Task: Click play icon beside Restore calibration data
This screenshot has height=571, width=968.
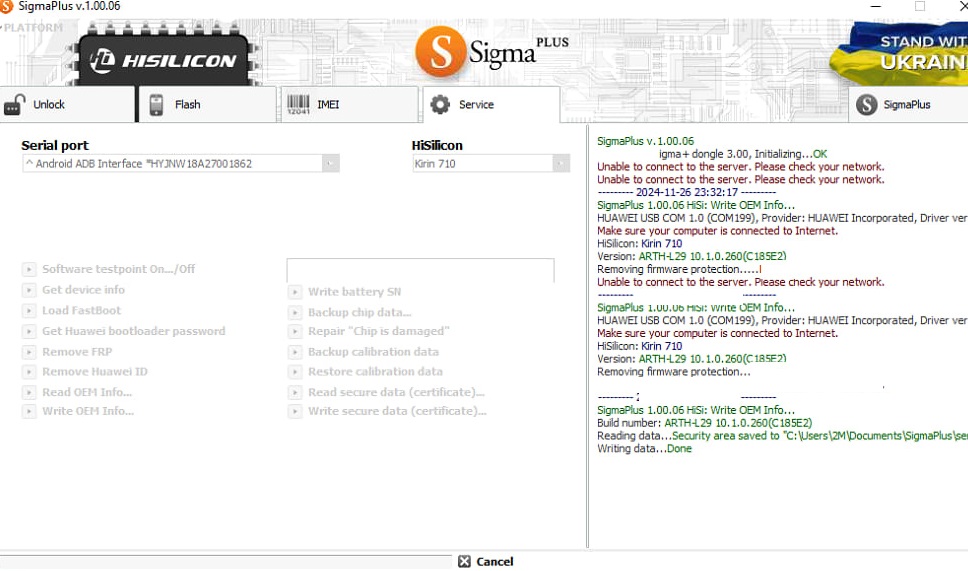Action: pos(295,372)
